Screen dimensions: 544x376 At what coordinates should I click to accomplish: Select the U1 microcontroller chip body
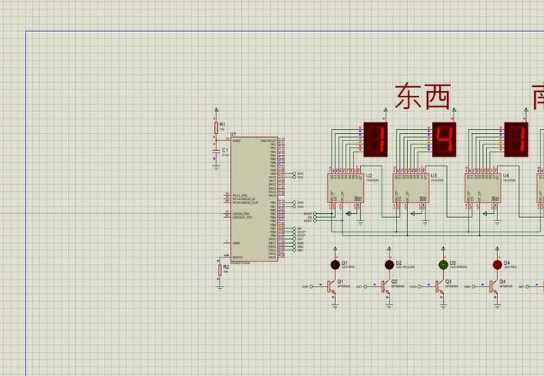point(254,199)
